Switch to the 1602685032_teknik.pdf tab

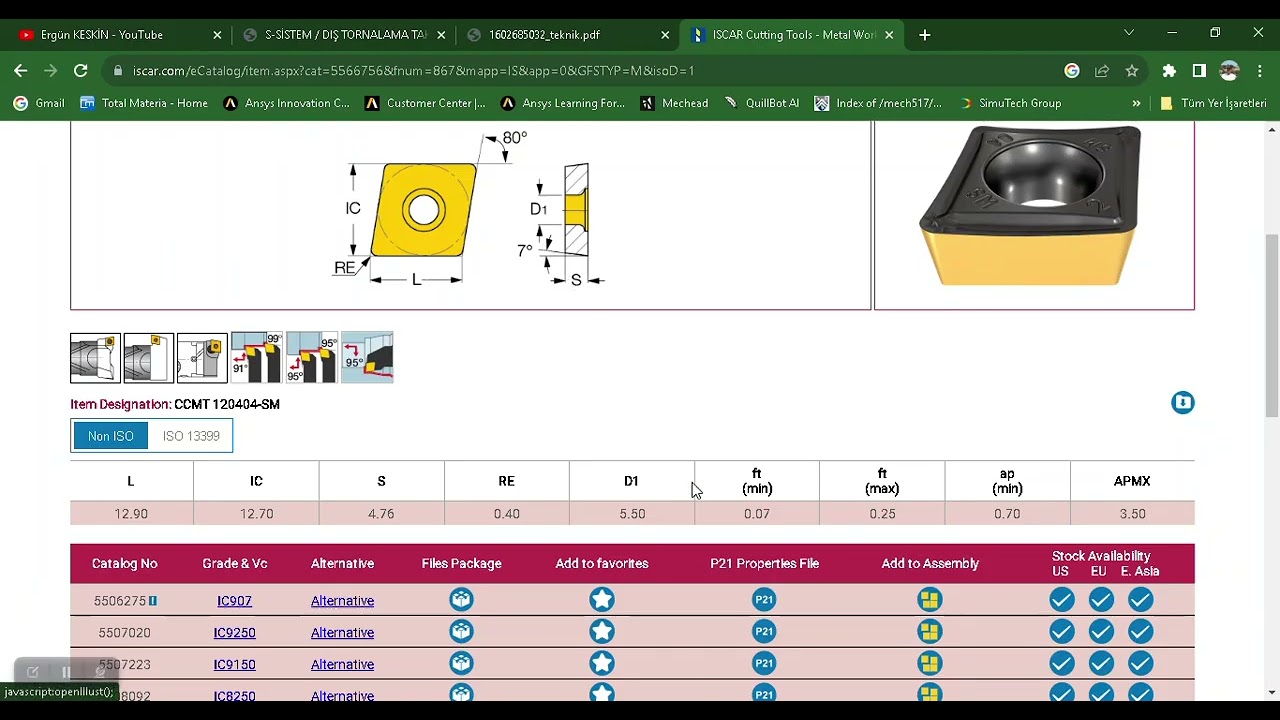click(568, 35)
